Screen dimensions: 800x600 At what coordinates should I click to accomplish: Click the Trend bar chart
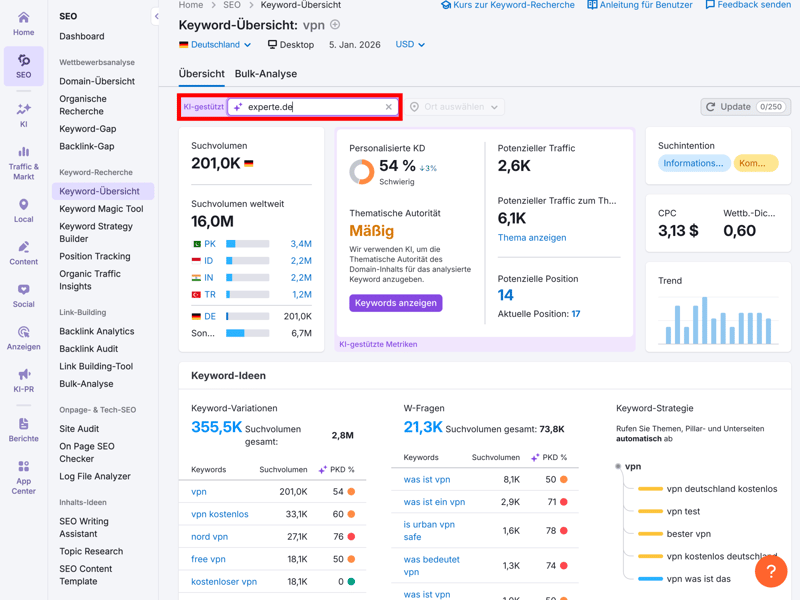(717, 320)
